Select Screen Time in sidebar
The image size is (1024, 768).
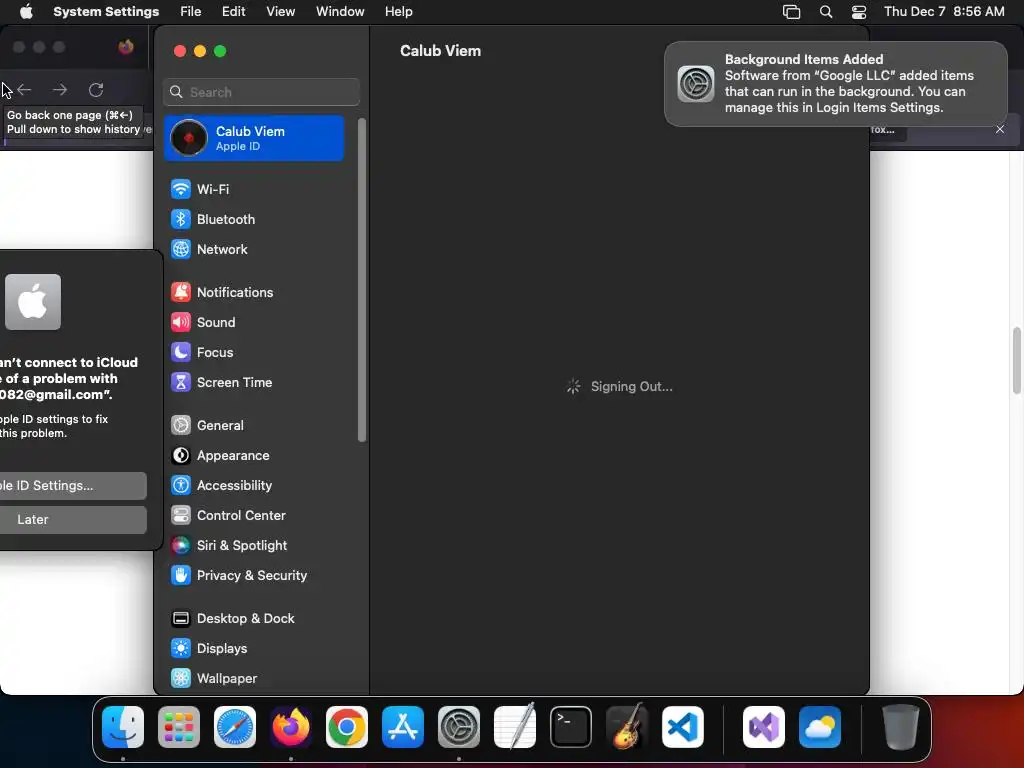[x=255, y=383]
